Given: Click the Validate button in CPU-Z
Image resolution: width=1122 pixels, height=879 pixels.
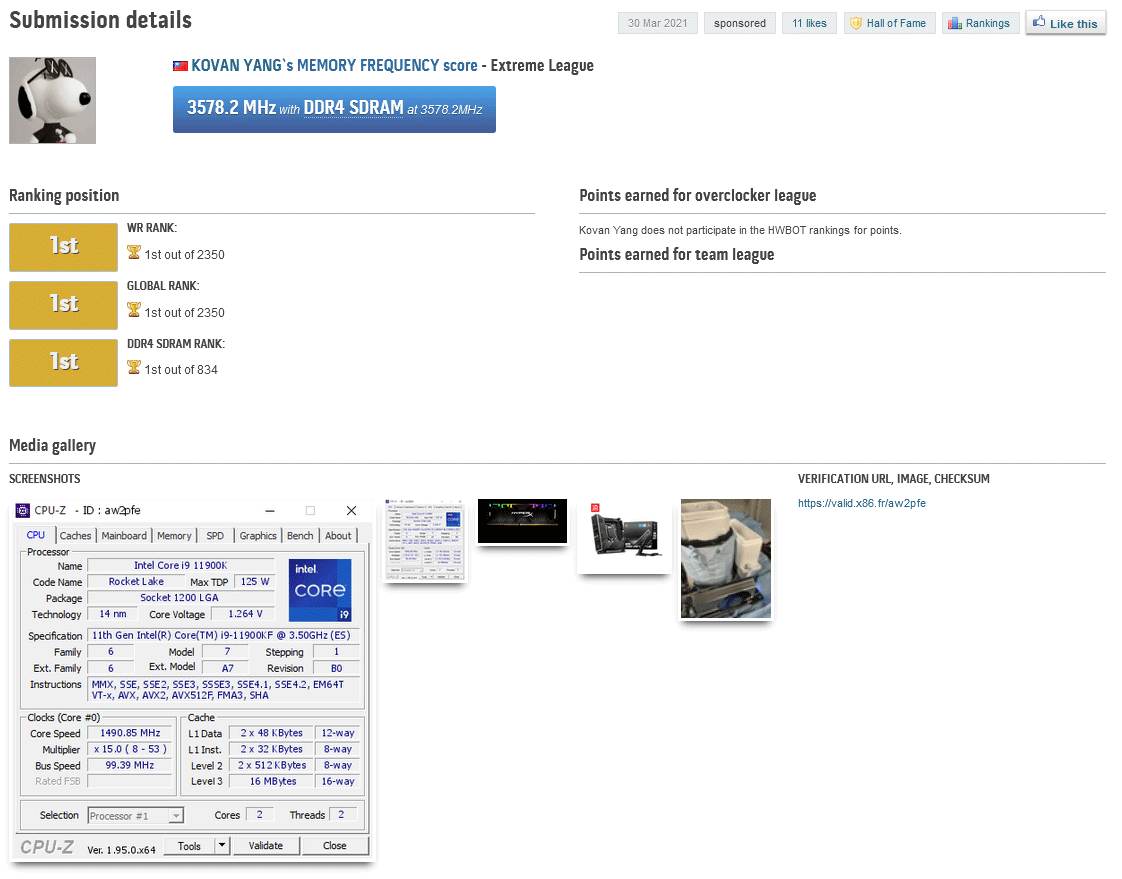Looking at the screenshot, I should (265, 845).
